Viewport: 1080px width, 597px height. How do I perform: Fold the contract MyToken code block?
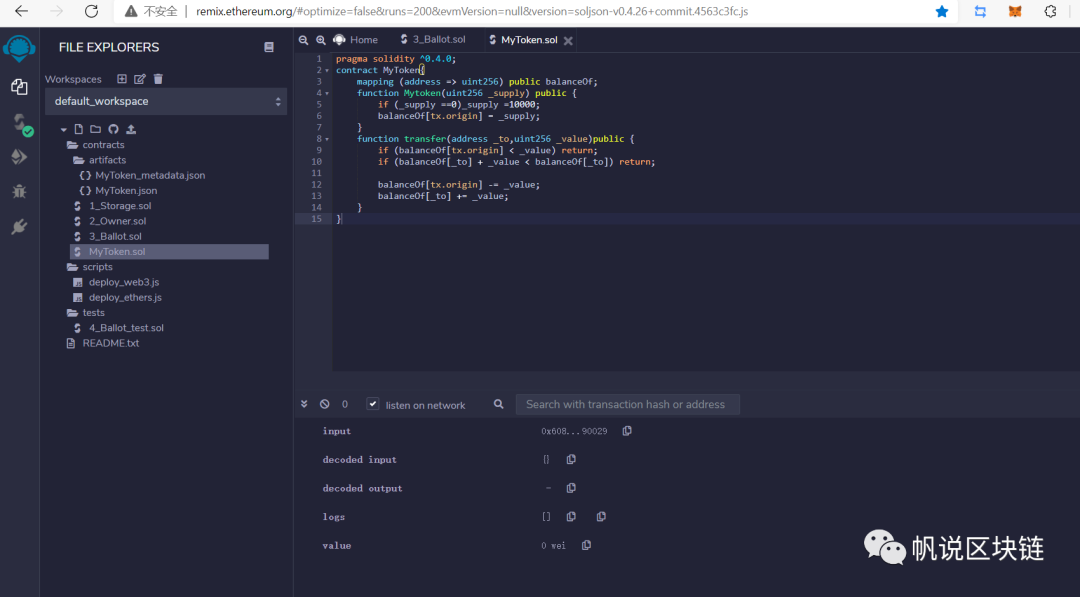tap(327, 70)
